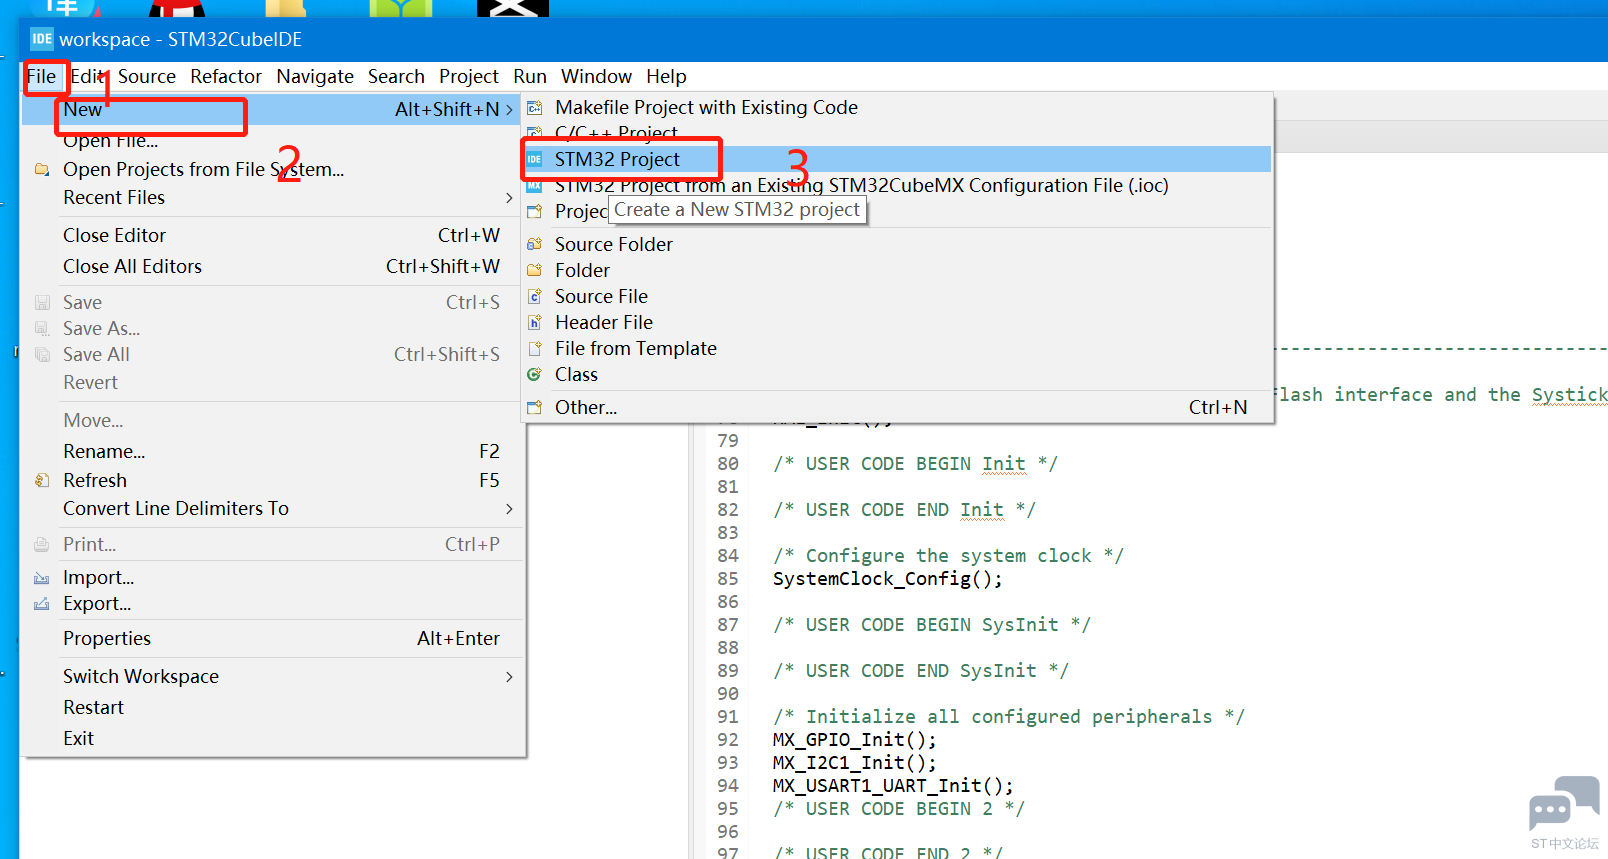The height and width of the screenshot is (859, 1608).
Task: Click the Folder icon in New submenu
Action: 535,270
